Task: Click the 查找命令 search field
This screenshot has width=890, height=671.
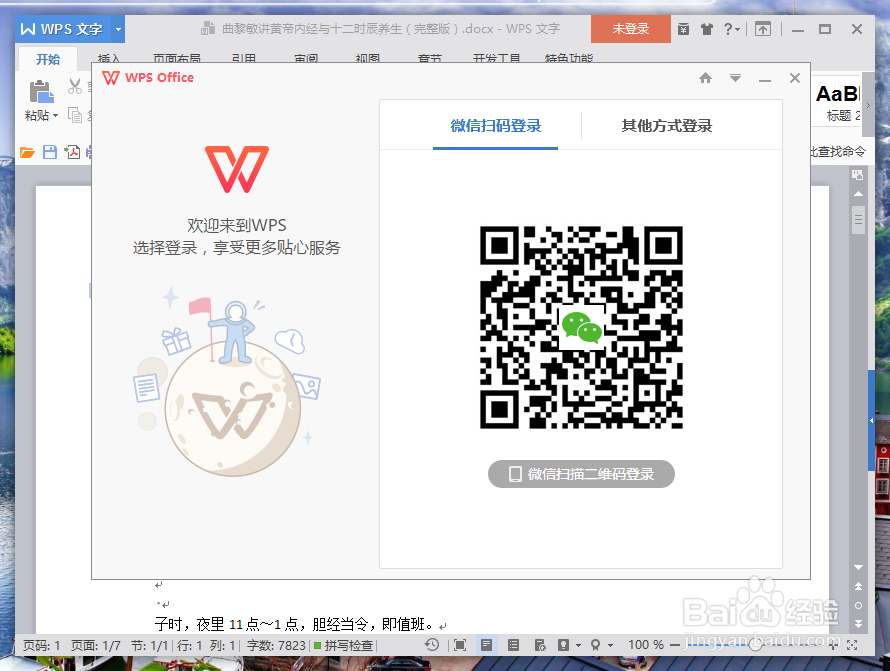Action: click(839, 151)
